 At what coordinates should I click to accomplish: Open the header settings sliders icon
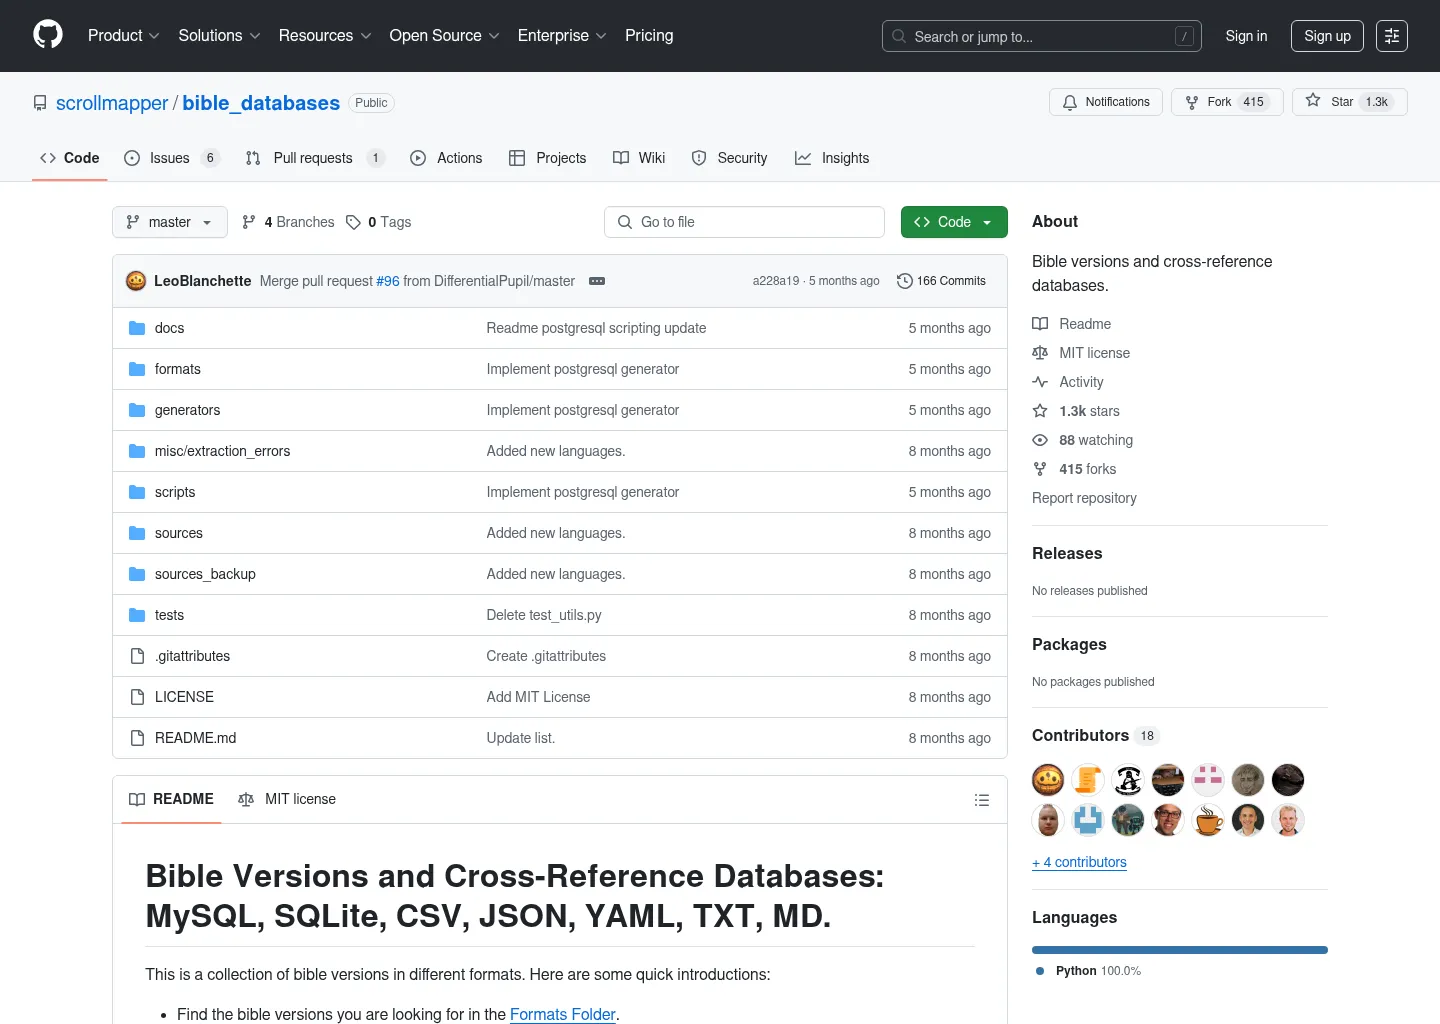coord(1391,36)
